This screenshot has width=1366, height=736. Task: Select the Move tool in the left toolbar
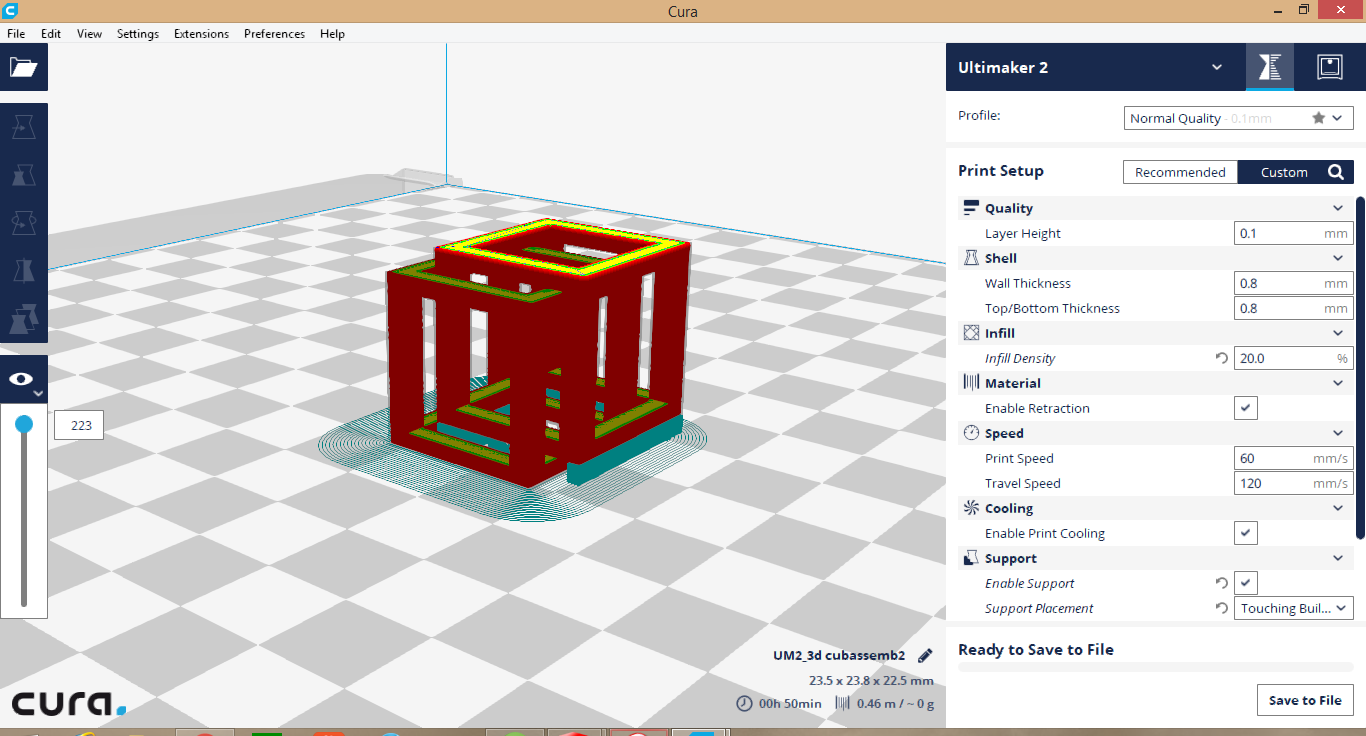tap(23, 127)
